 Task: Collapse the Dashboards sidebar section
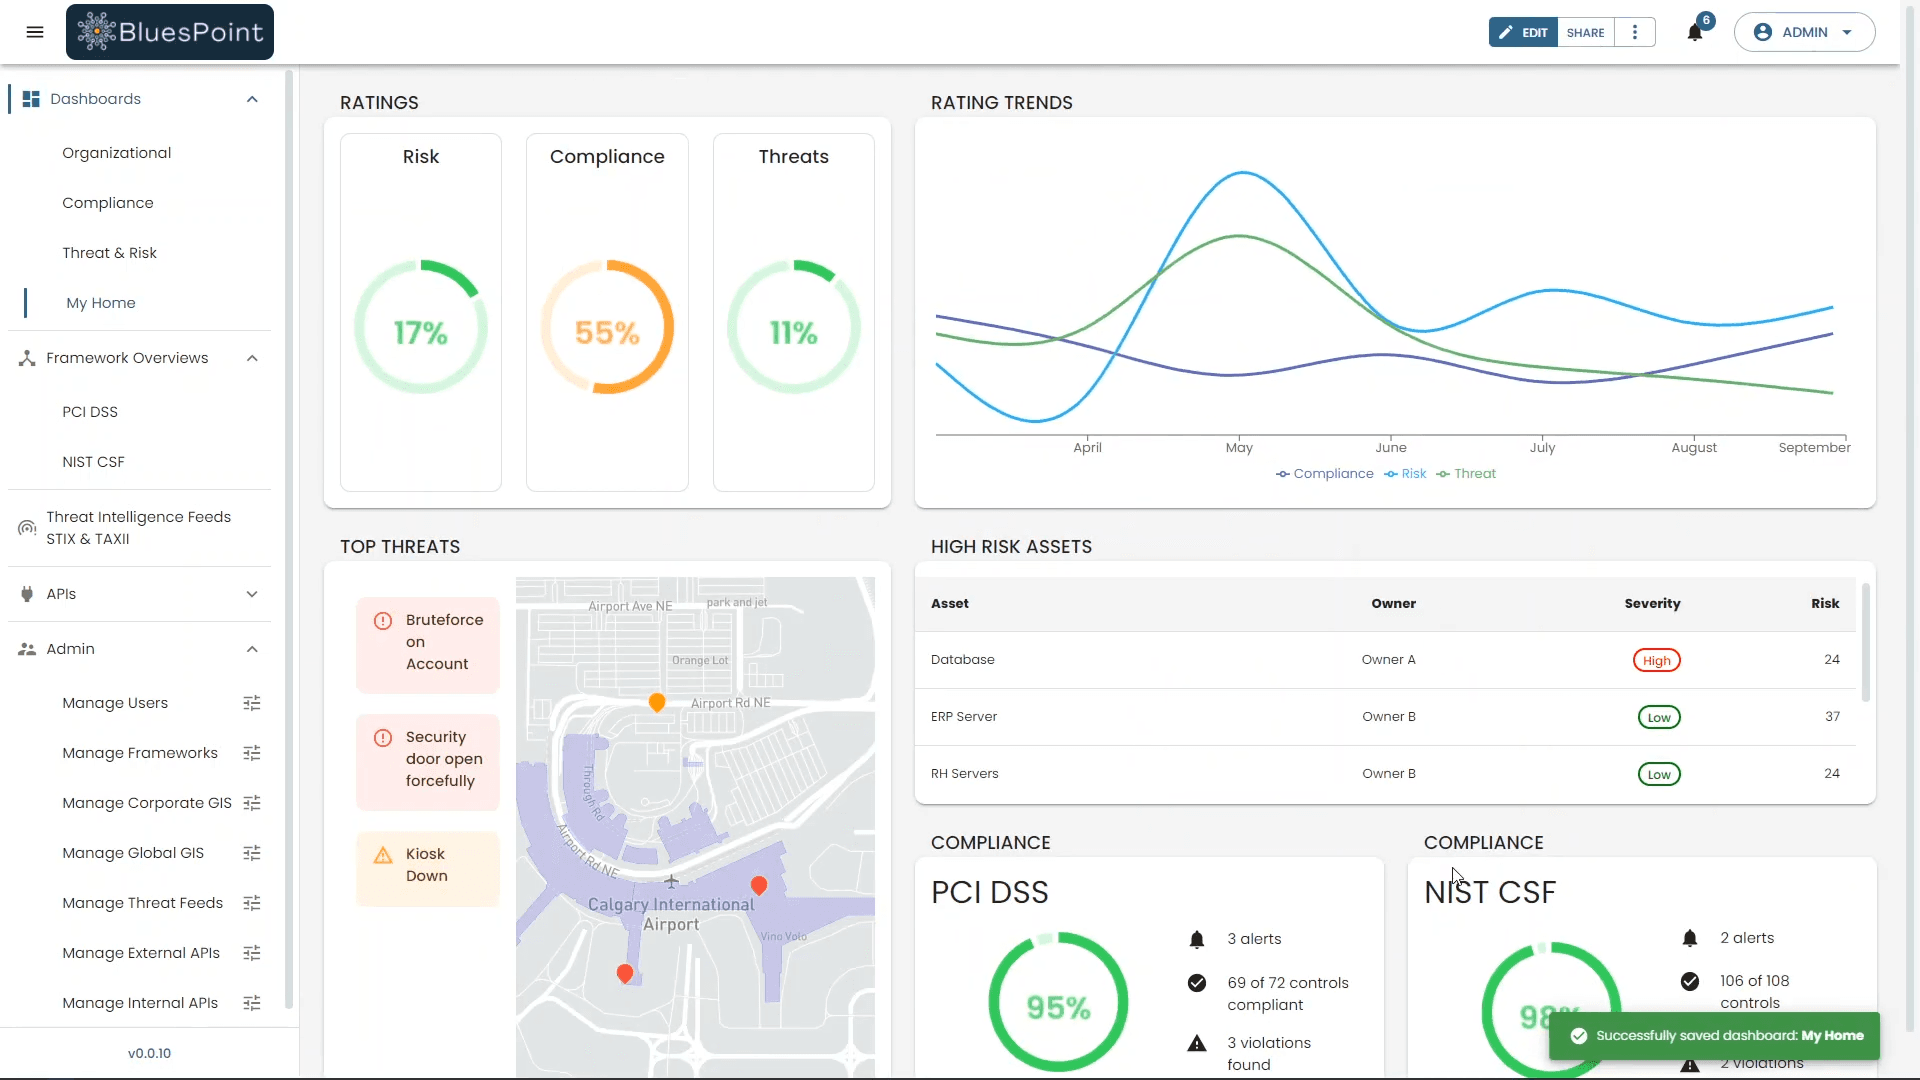tap(252, 99)
